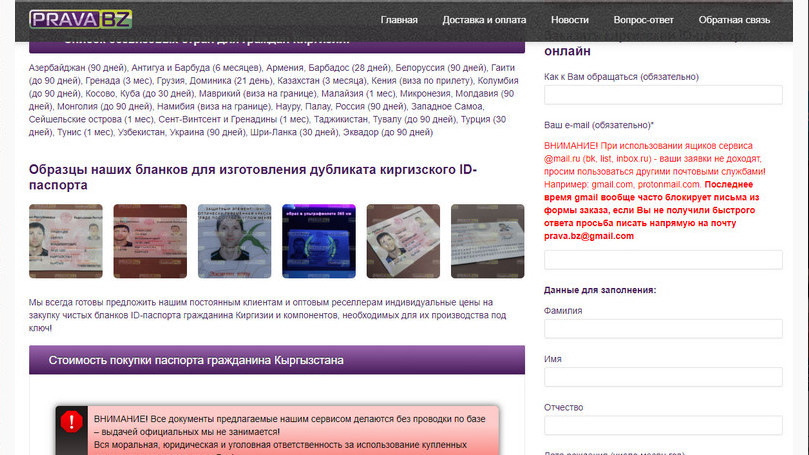Click the red exclamation warning icon
The image size is (809, 455).
73,421
